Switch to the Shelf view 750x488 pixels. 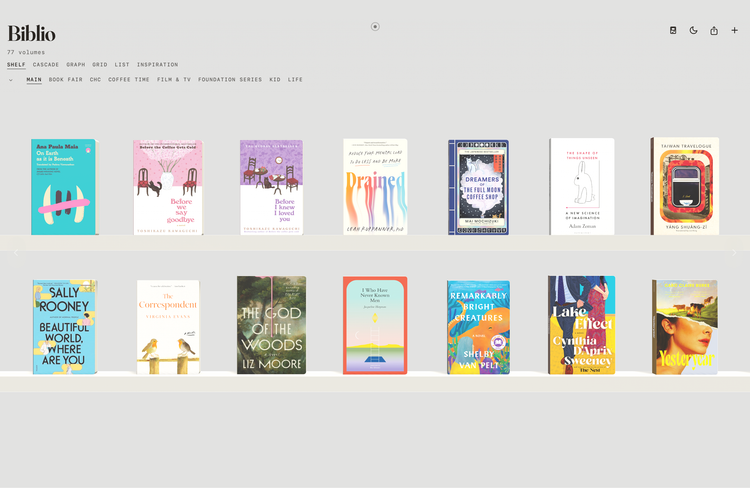pyautogui.click(x=16, y=65)
